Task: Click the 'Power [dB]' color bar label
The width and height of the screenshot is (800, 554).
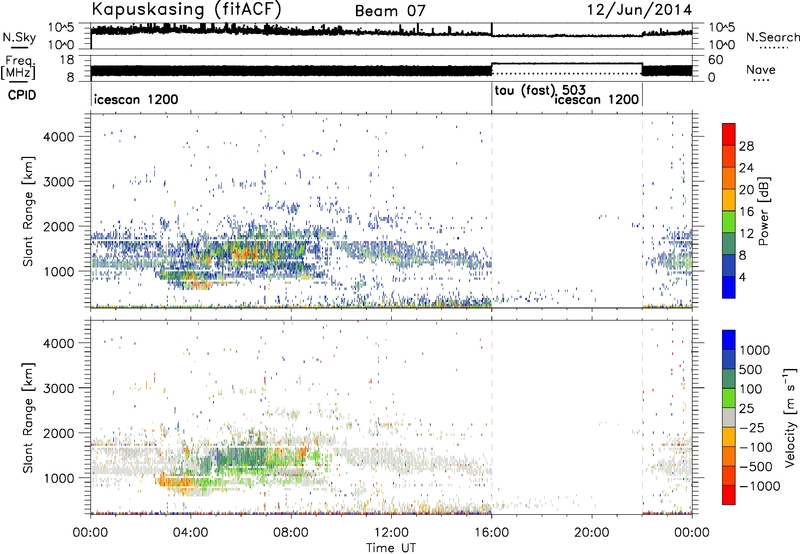Action: (x=763, y=211)
